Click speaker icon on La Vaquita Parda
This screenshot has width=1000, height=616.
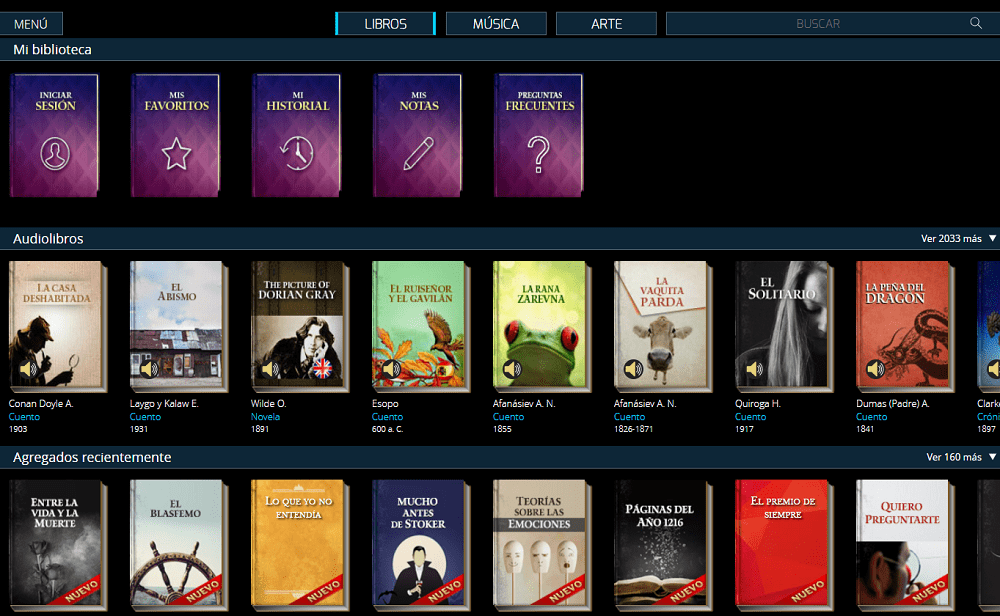[x=633, y=369]
